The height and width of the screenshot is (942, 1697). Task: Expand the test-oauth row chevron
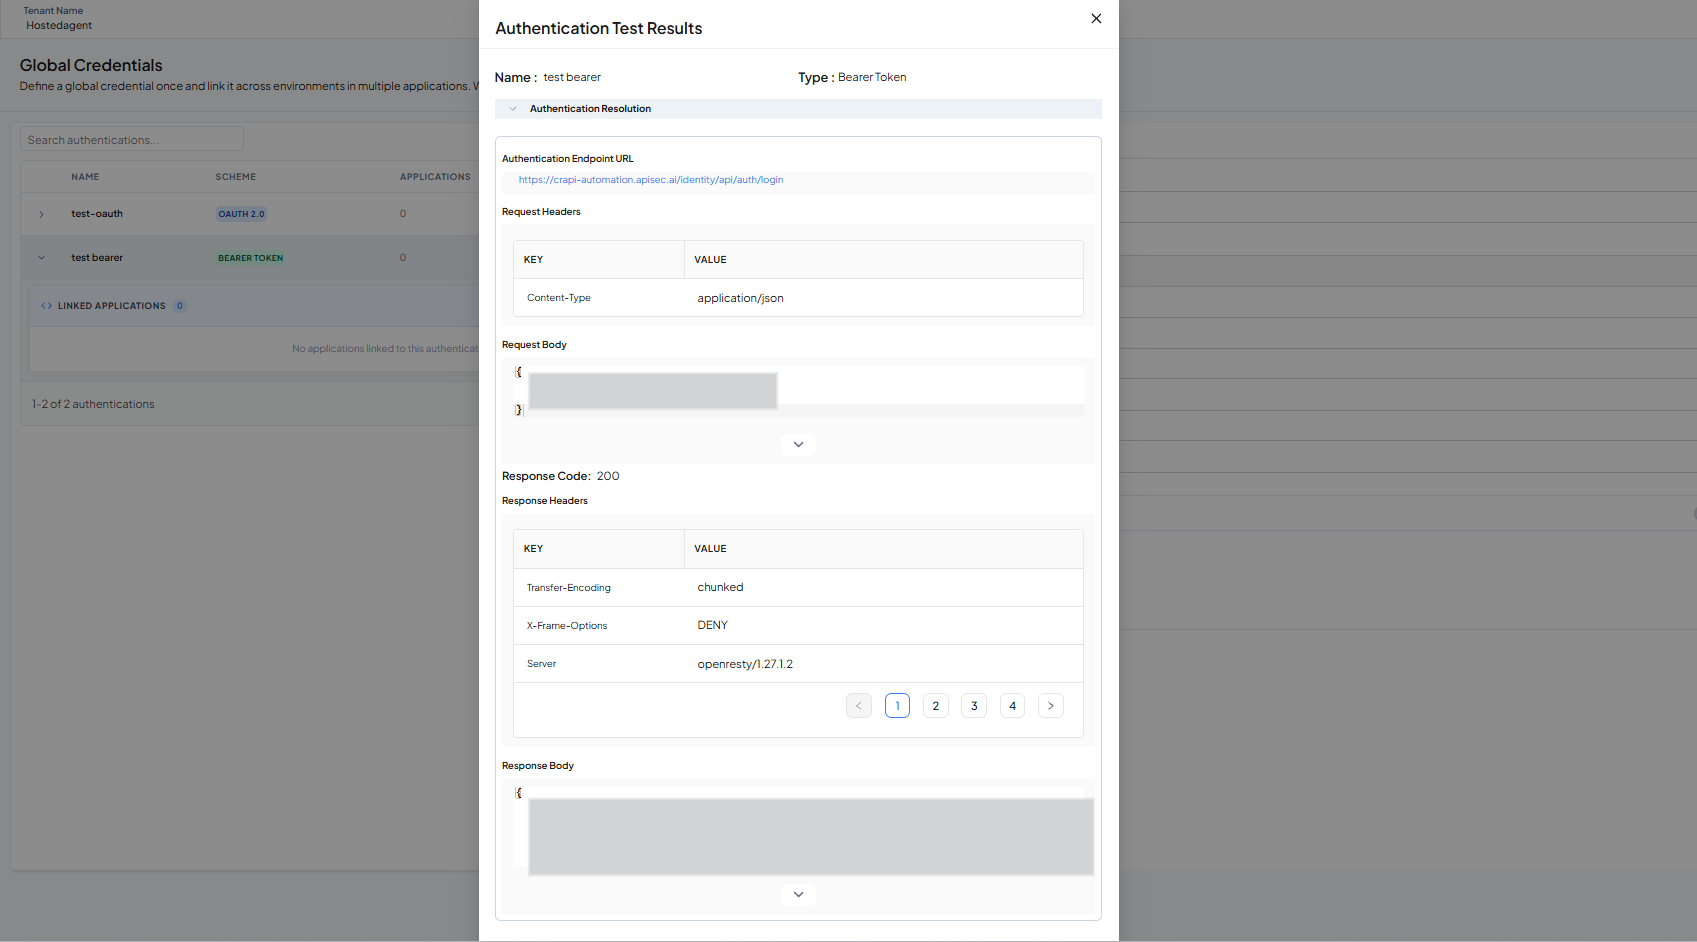[41, 214]
